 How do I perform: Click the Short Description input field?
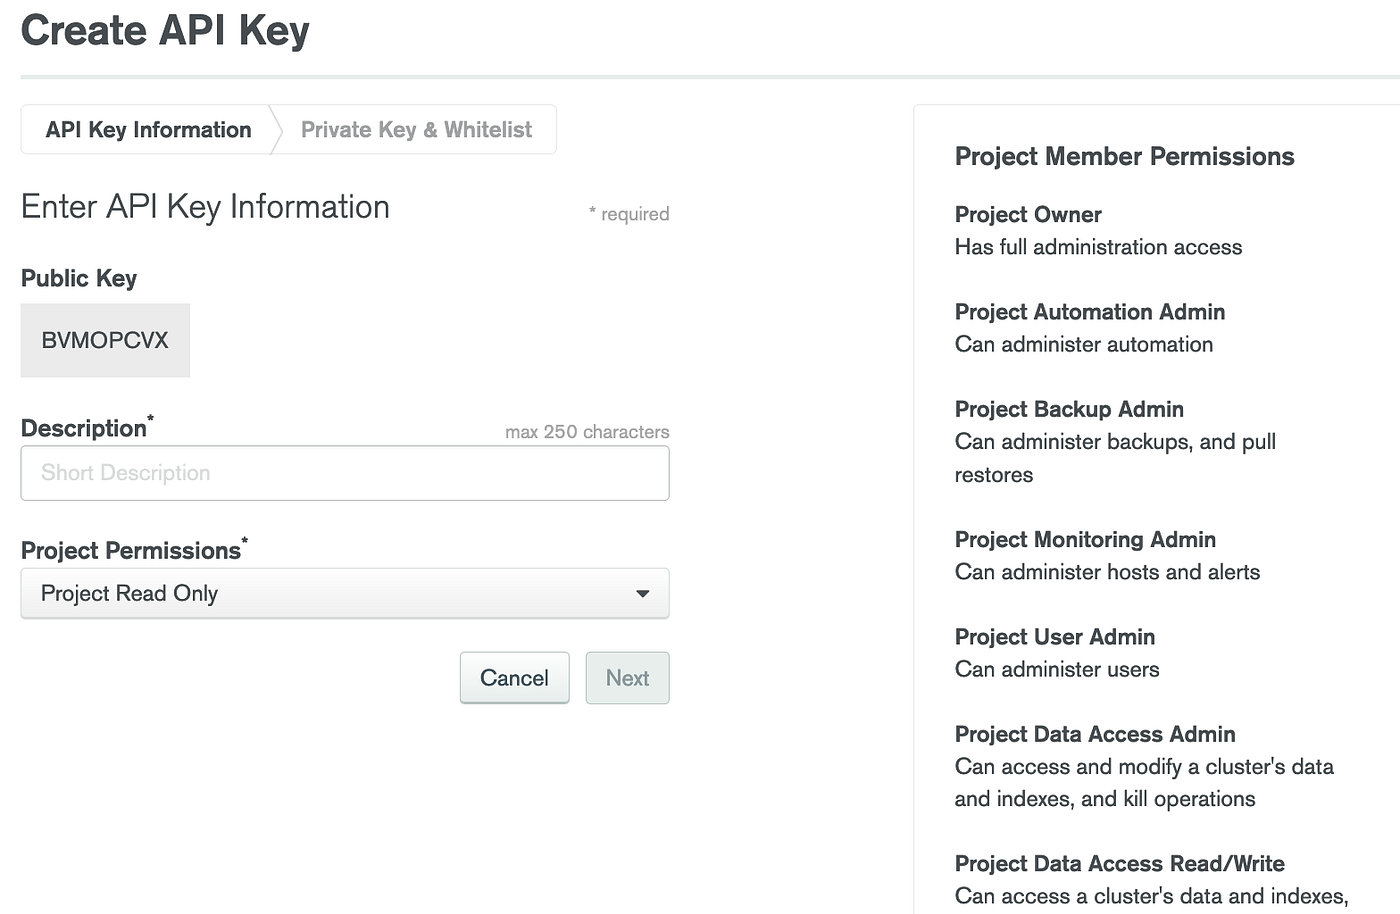[x=344, y=473]
